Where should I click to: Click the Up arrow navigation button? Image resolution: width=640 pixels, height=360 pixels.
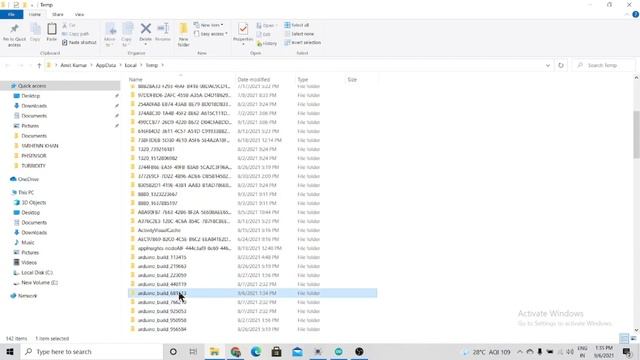39,65
